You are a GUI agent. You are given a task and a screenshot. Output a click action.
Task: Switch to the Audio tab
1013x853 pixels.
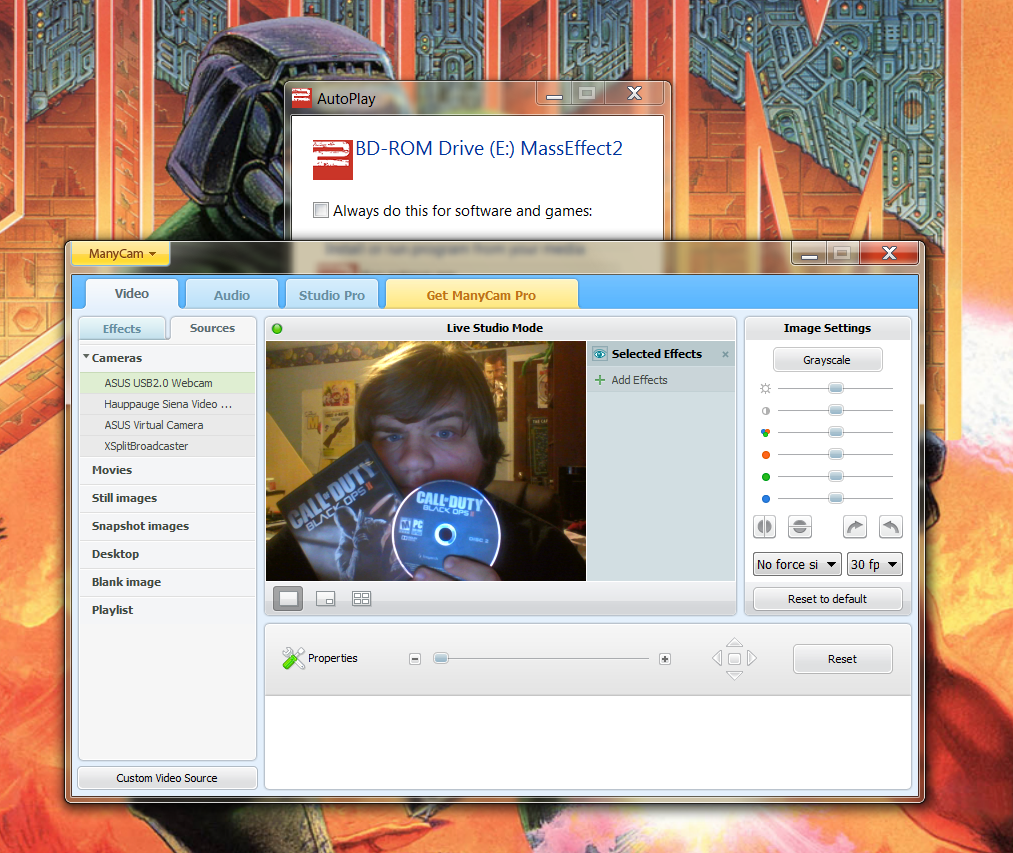[x=232, y=295]
